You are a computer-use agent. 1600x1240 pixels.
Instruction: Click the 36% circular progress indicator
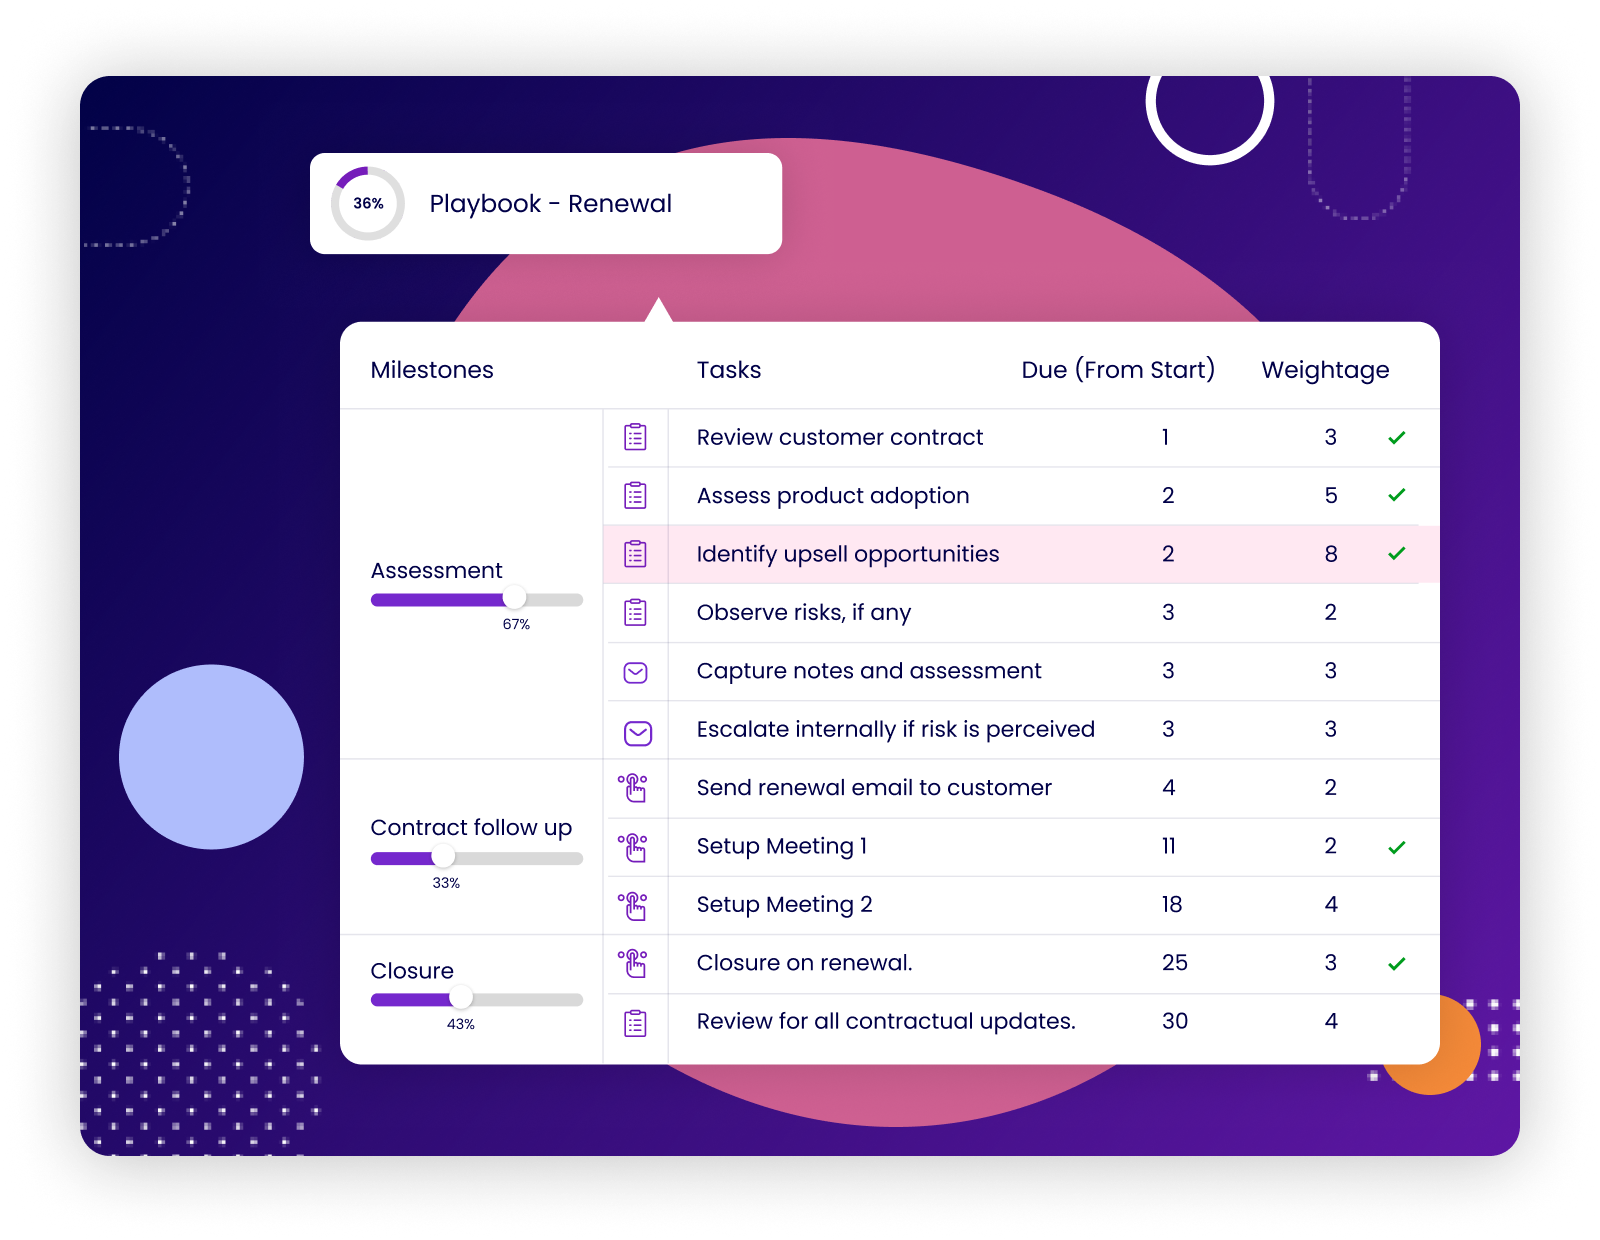tap(367, 203)
